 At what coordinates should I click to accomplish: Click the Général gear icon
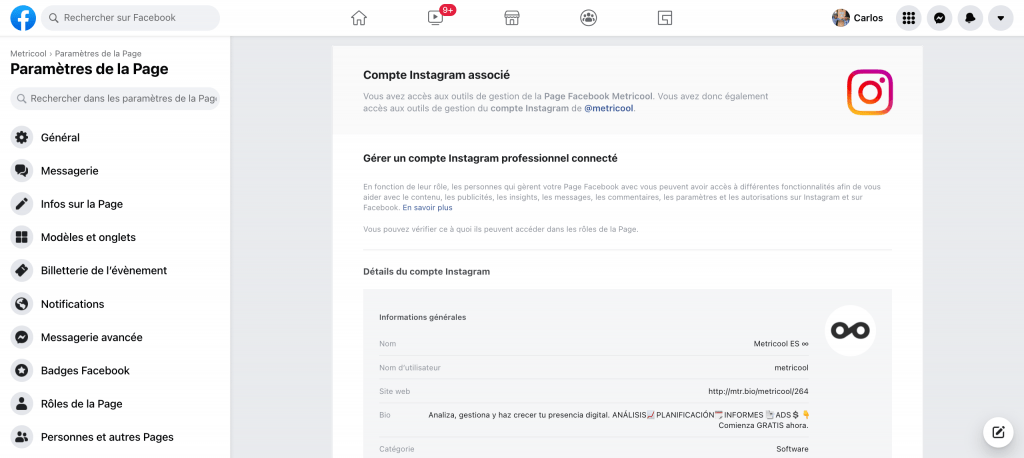pyautogui.click(x=22, y=138)
